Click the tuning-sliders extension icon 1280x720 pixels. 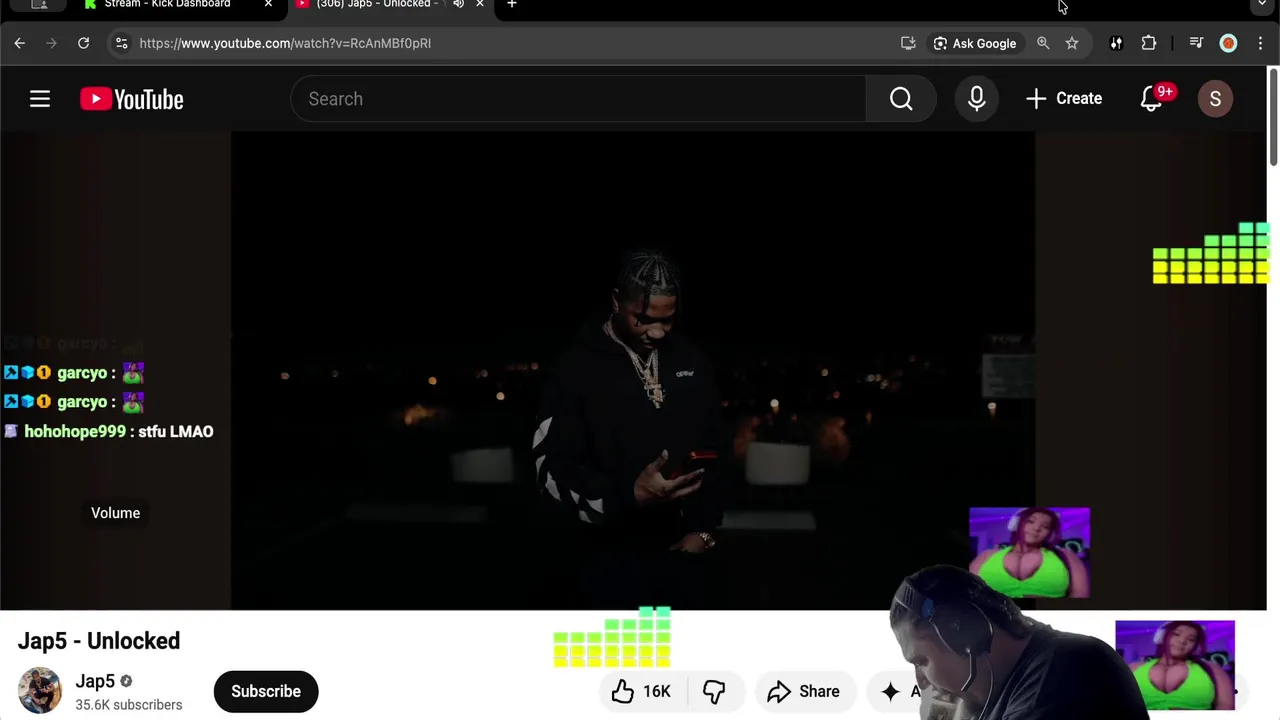[1116, 43]
